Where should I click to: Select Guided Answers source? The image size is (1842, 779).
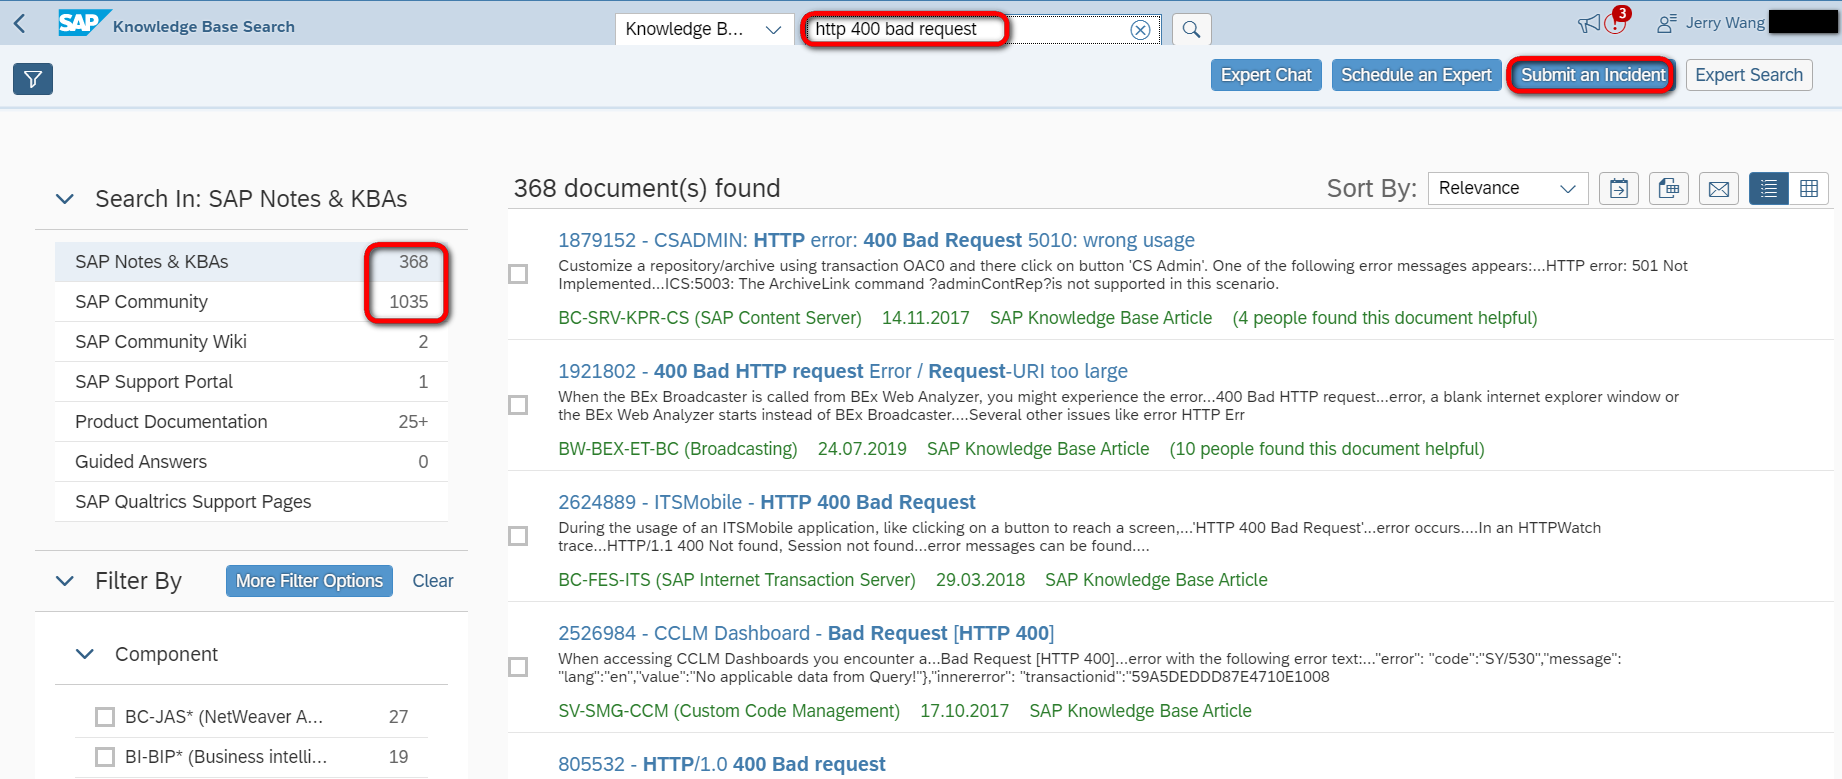[x=251, y=462]
